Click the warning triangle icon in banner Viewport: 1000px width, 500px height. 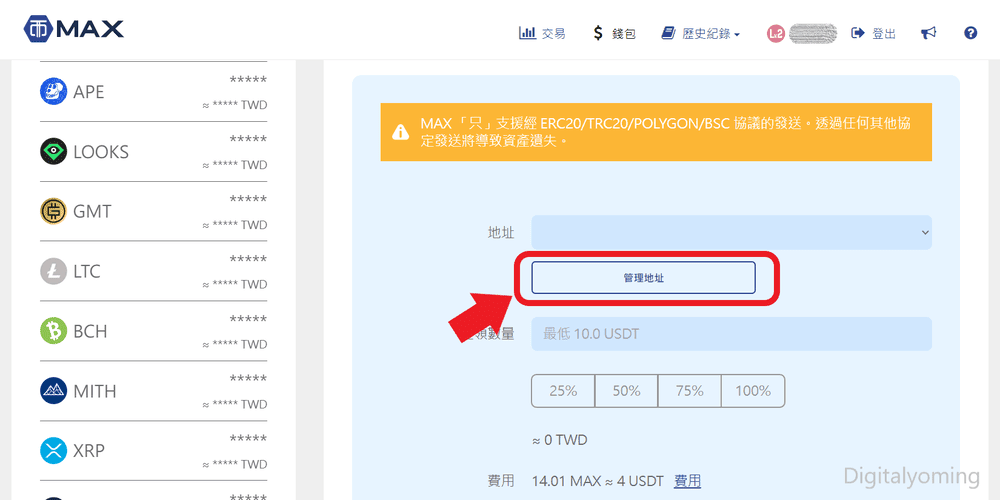click(x=401, y=132)
